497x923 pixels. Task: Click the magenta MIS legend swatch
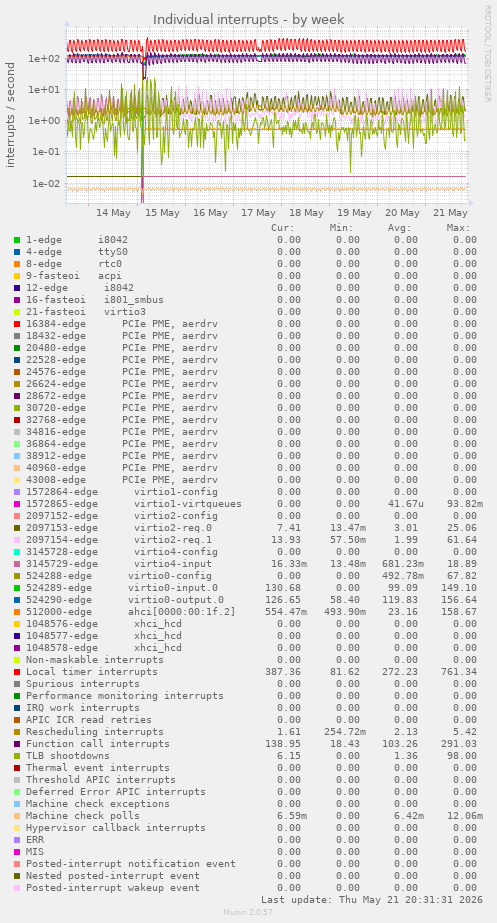(17, 852)
